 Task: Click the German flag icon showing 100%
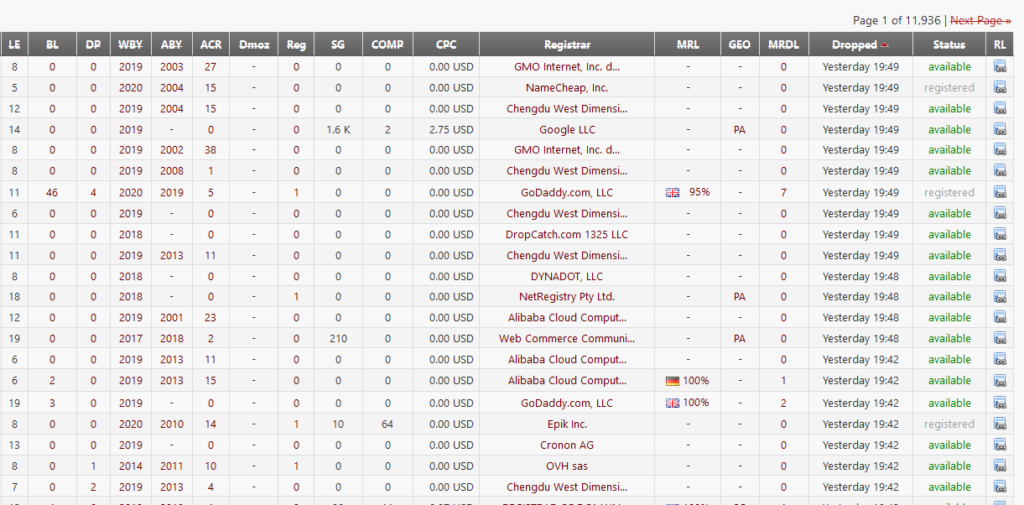672,381
